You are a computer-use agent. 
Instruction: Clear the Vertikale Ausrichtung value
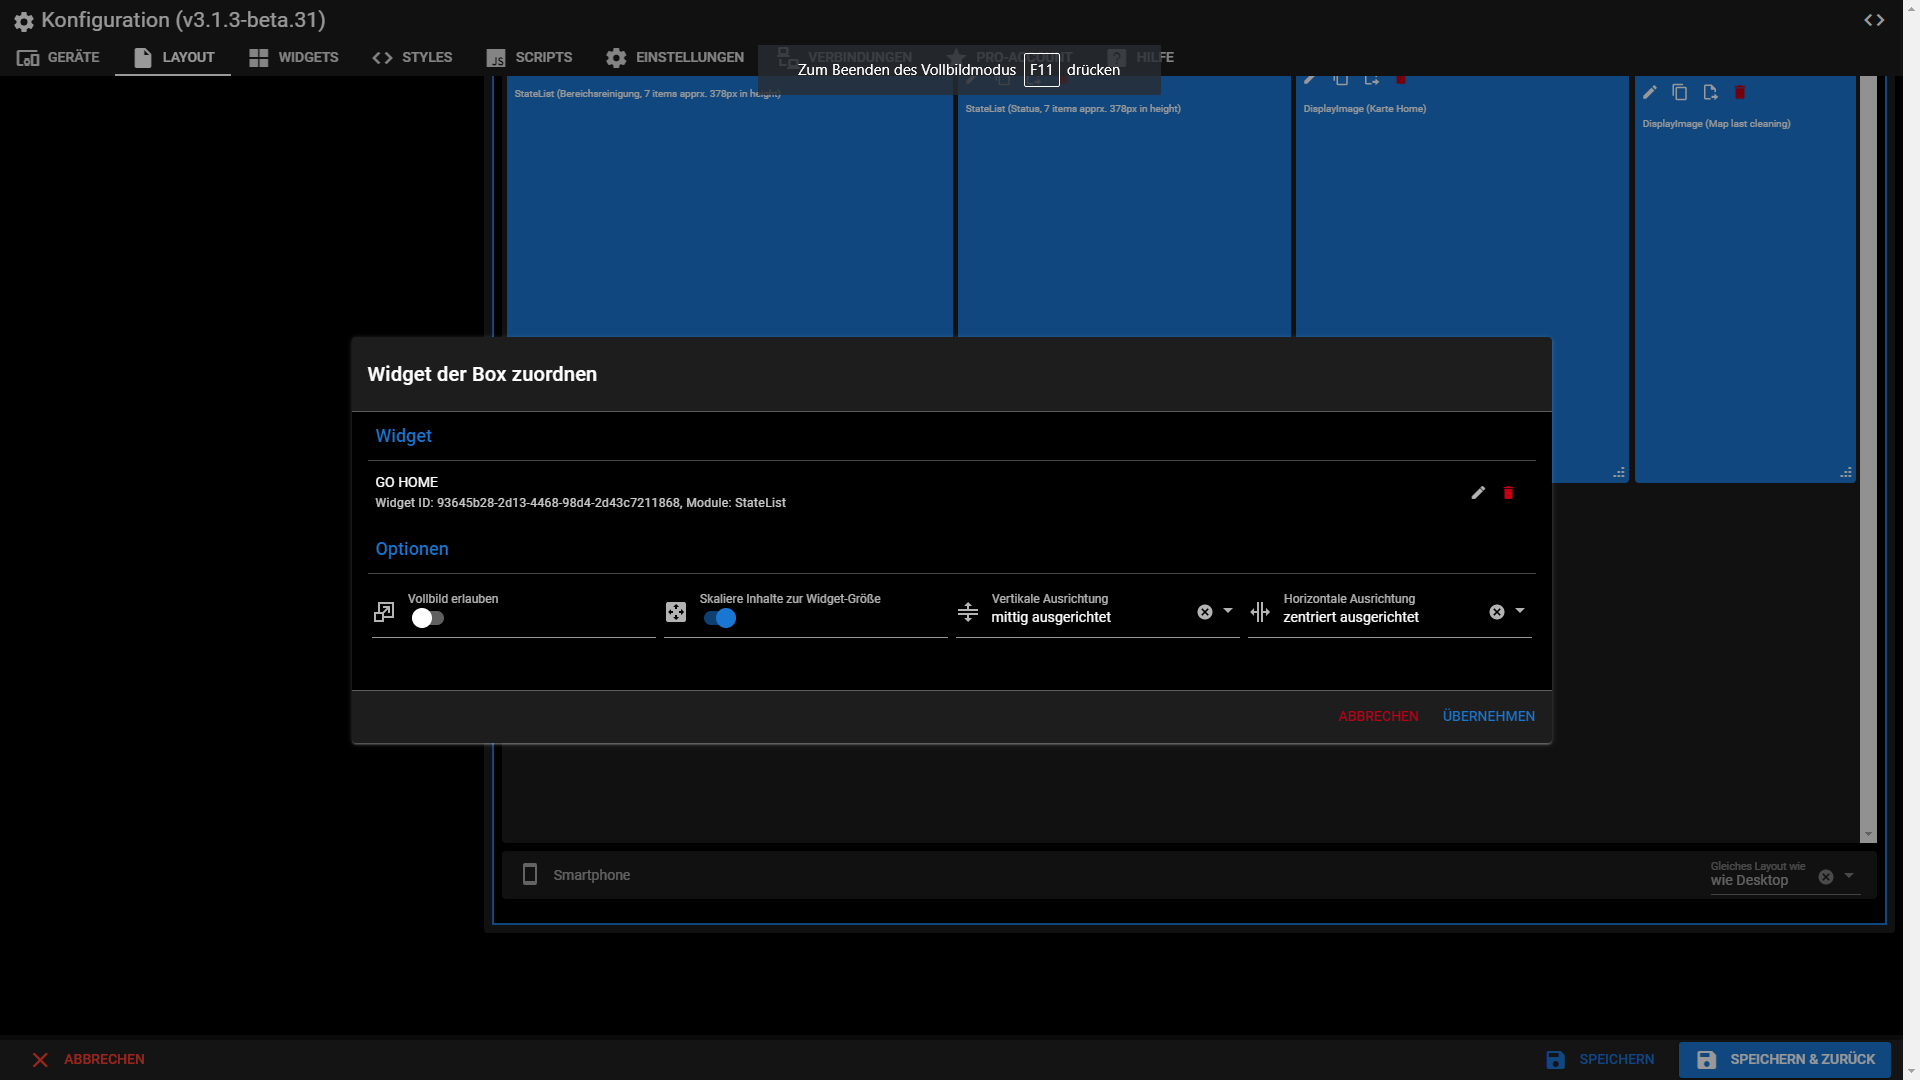coord(1205,612)
